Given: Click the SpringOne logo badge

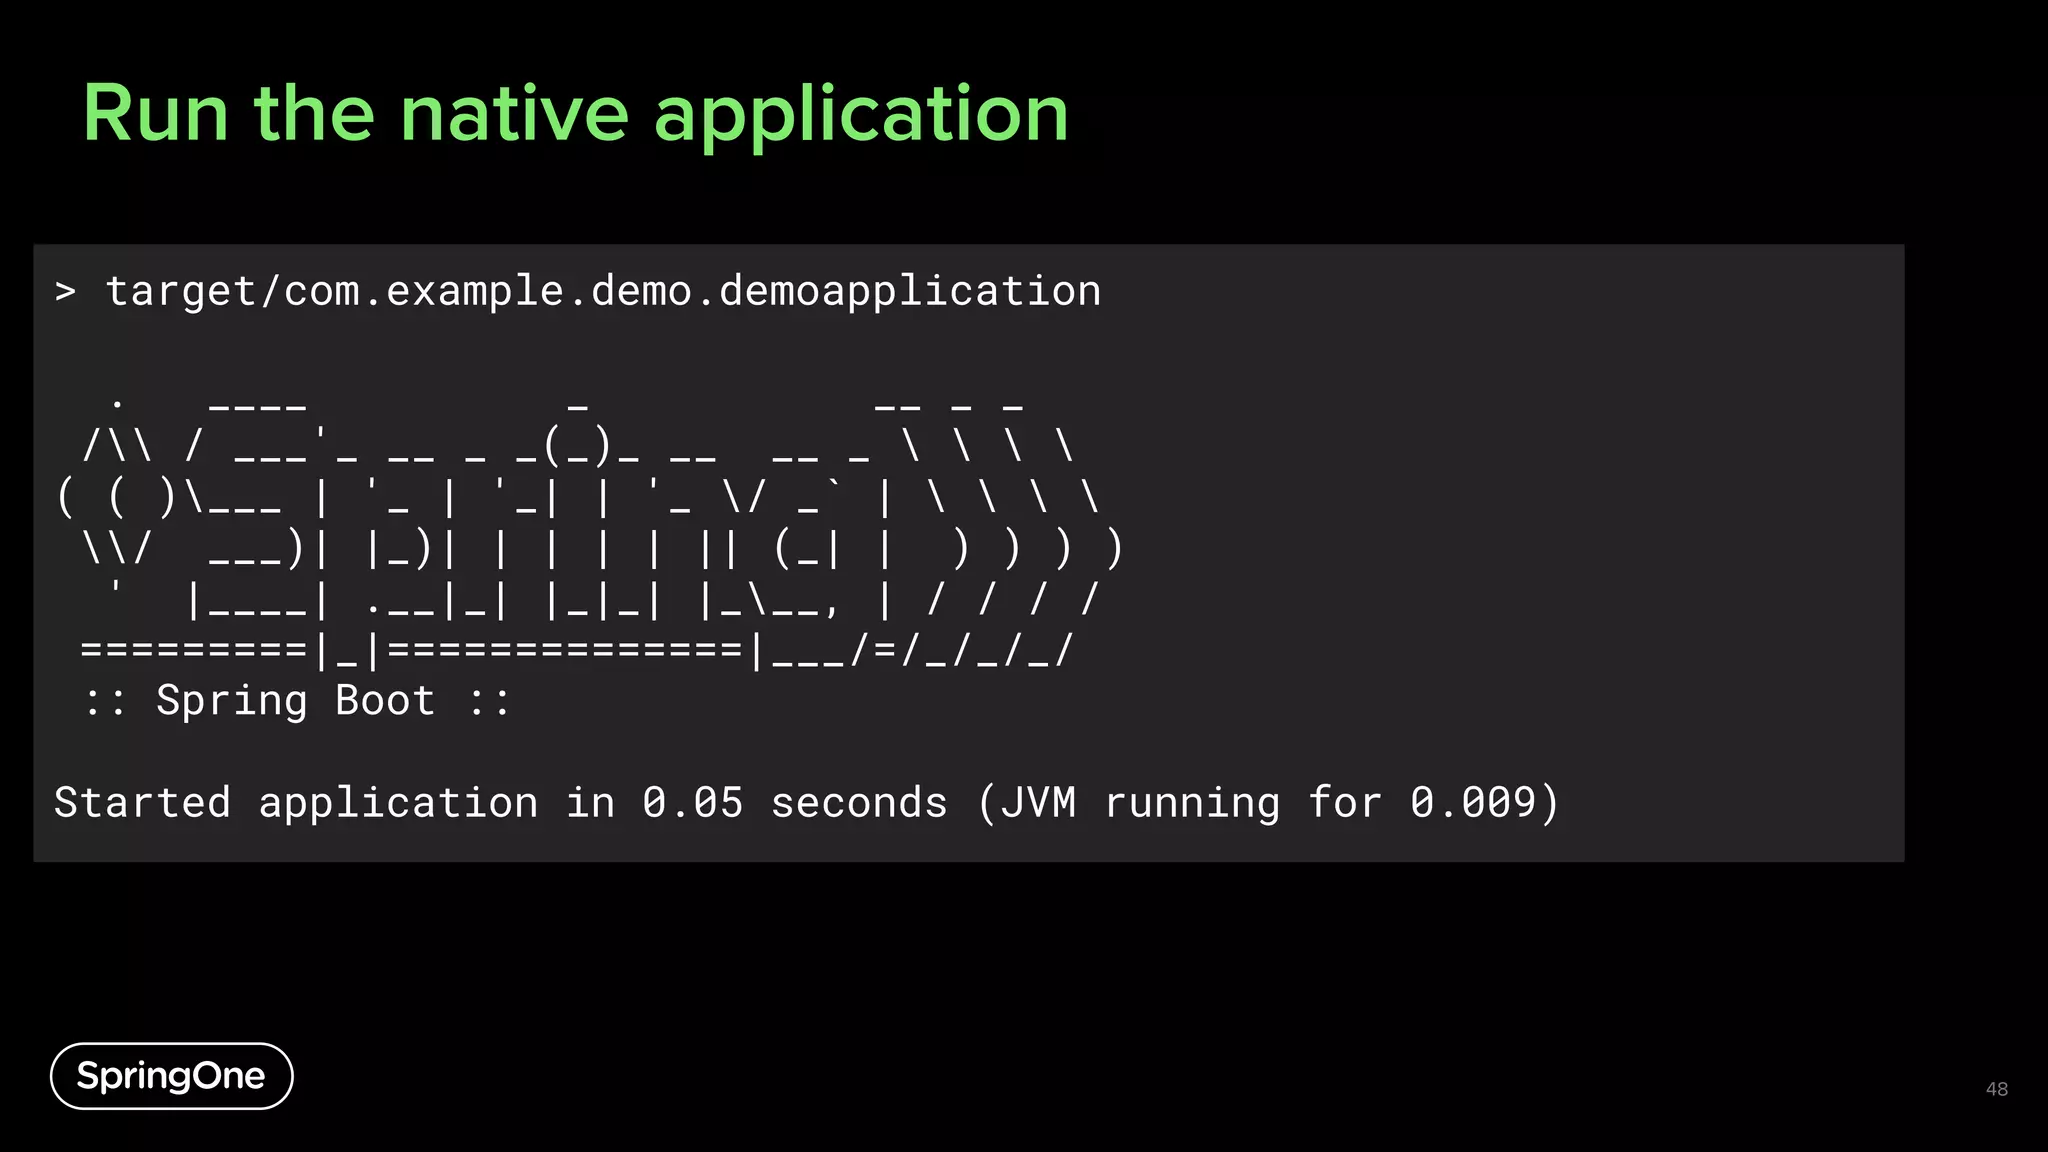Looking at the screenshot, I should coord(171,1076).
